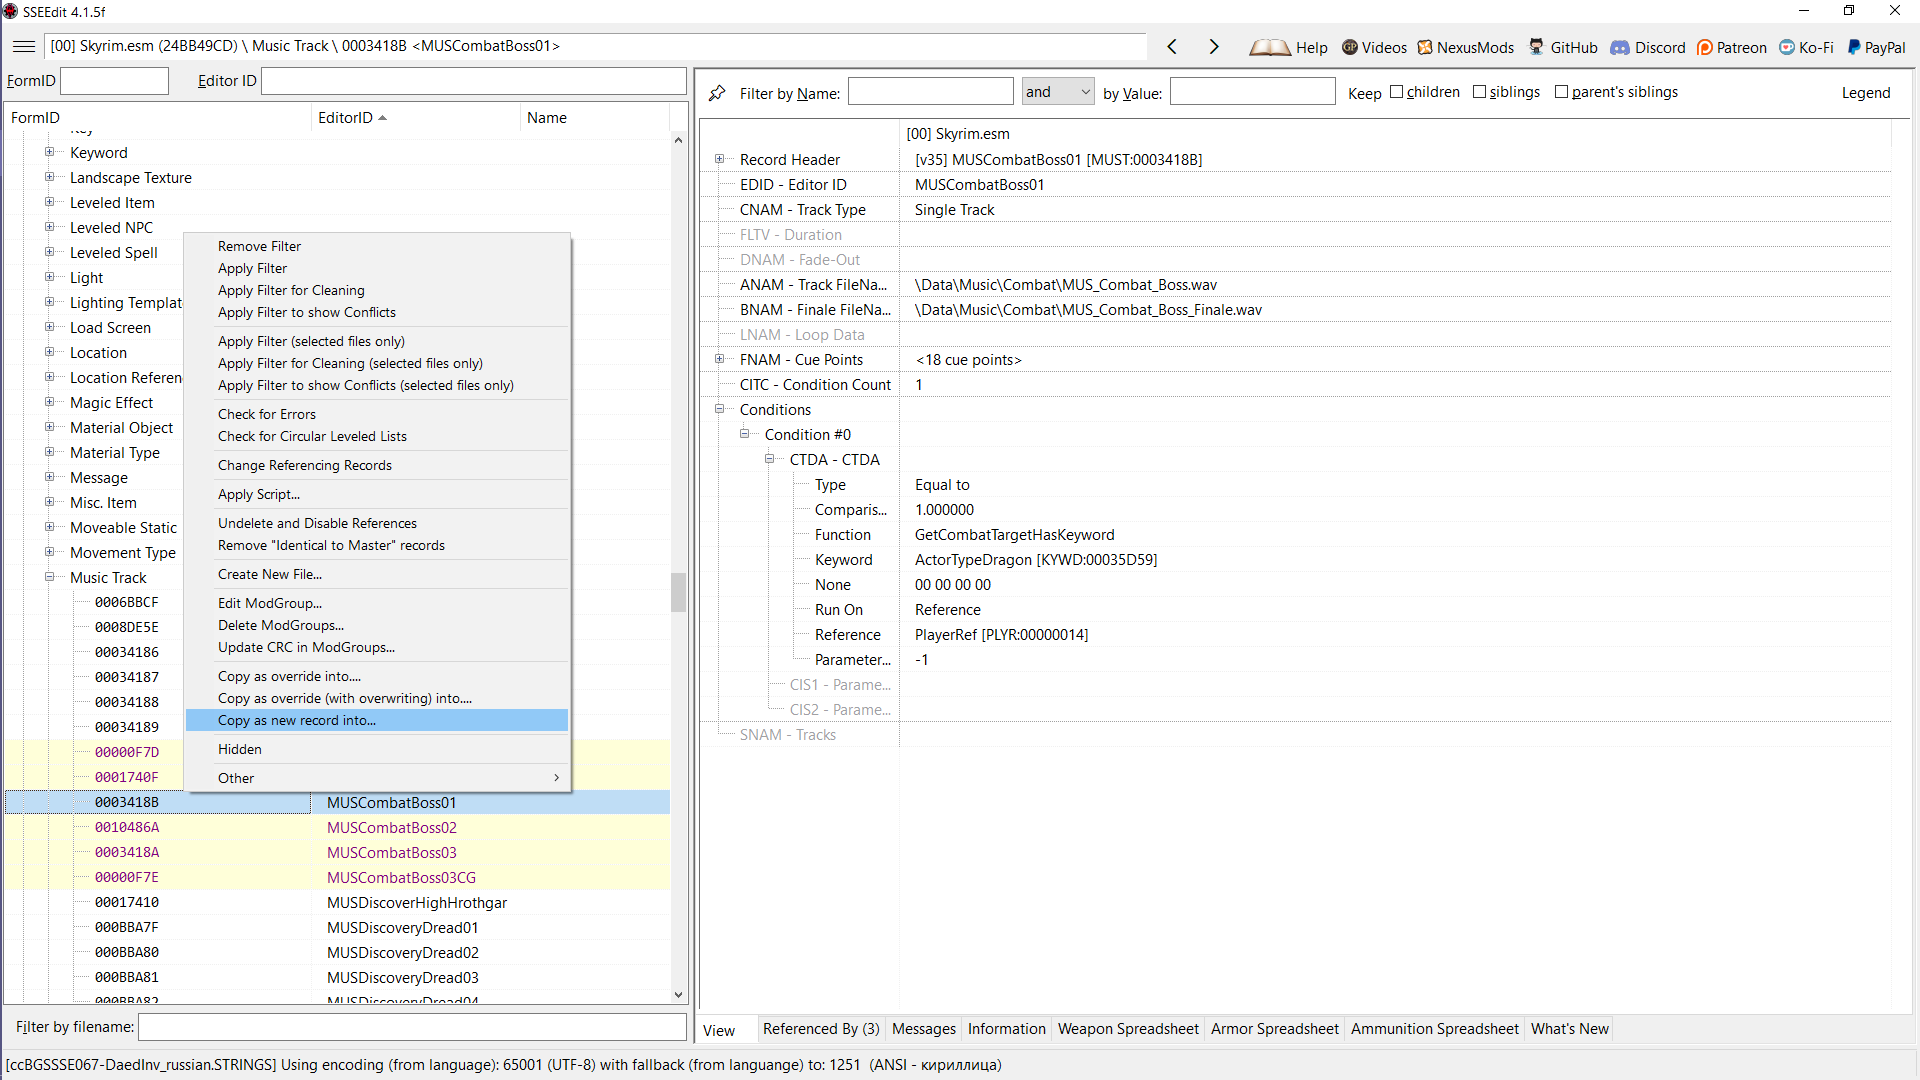Open Armor Spreadsheet tab
Viewport: 1920px width, 1080px height.
1275,1029
